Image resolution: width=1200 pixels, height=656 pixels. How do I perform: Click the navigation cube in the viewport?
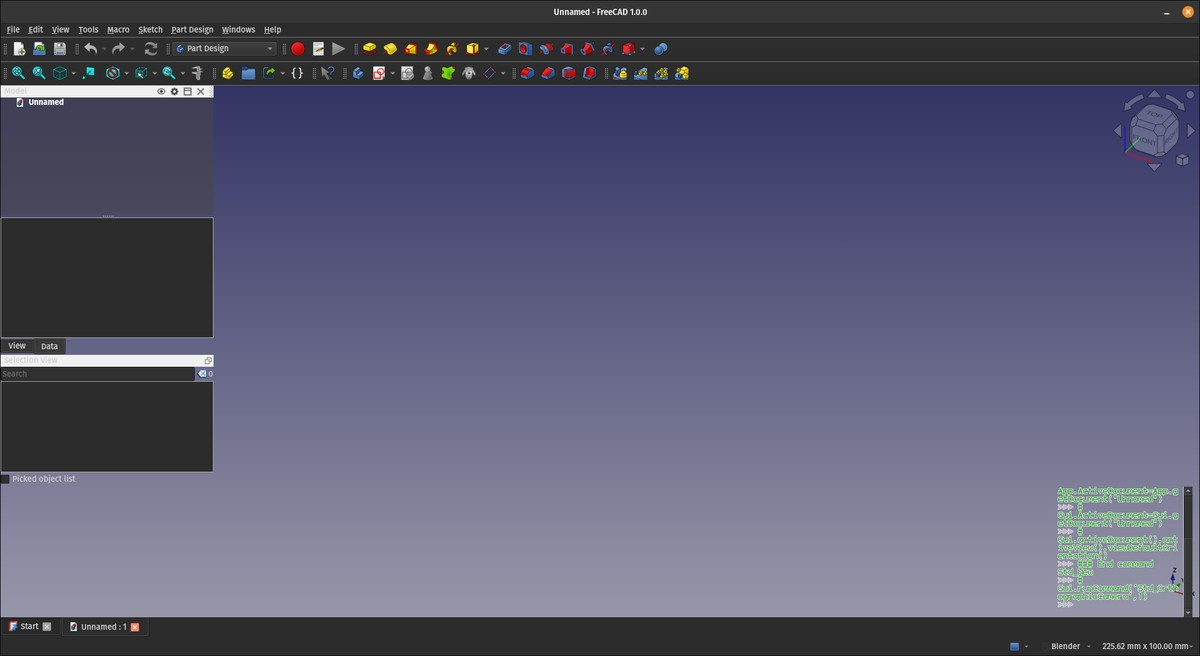[x=1153, y=130]
